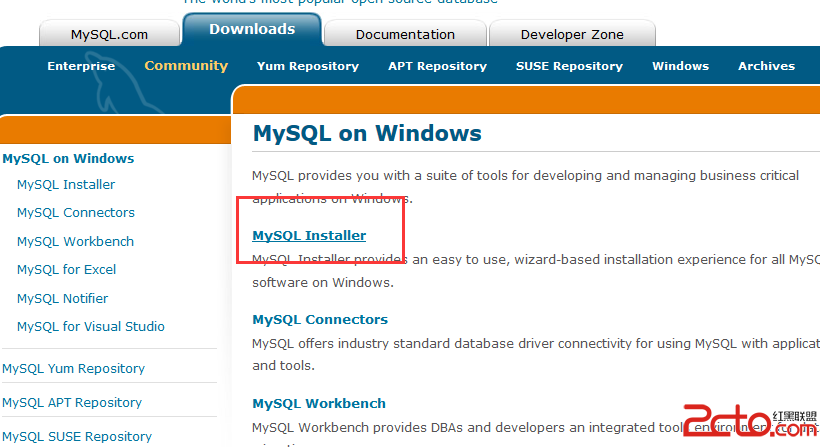Open the MySQL.com tab

coord(109,35)
